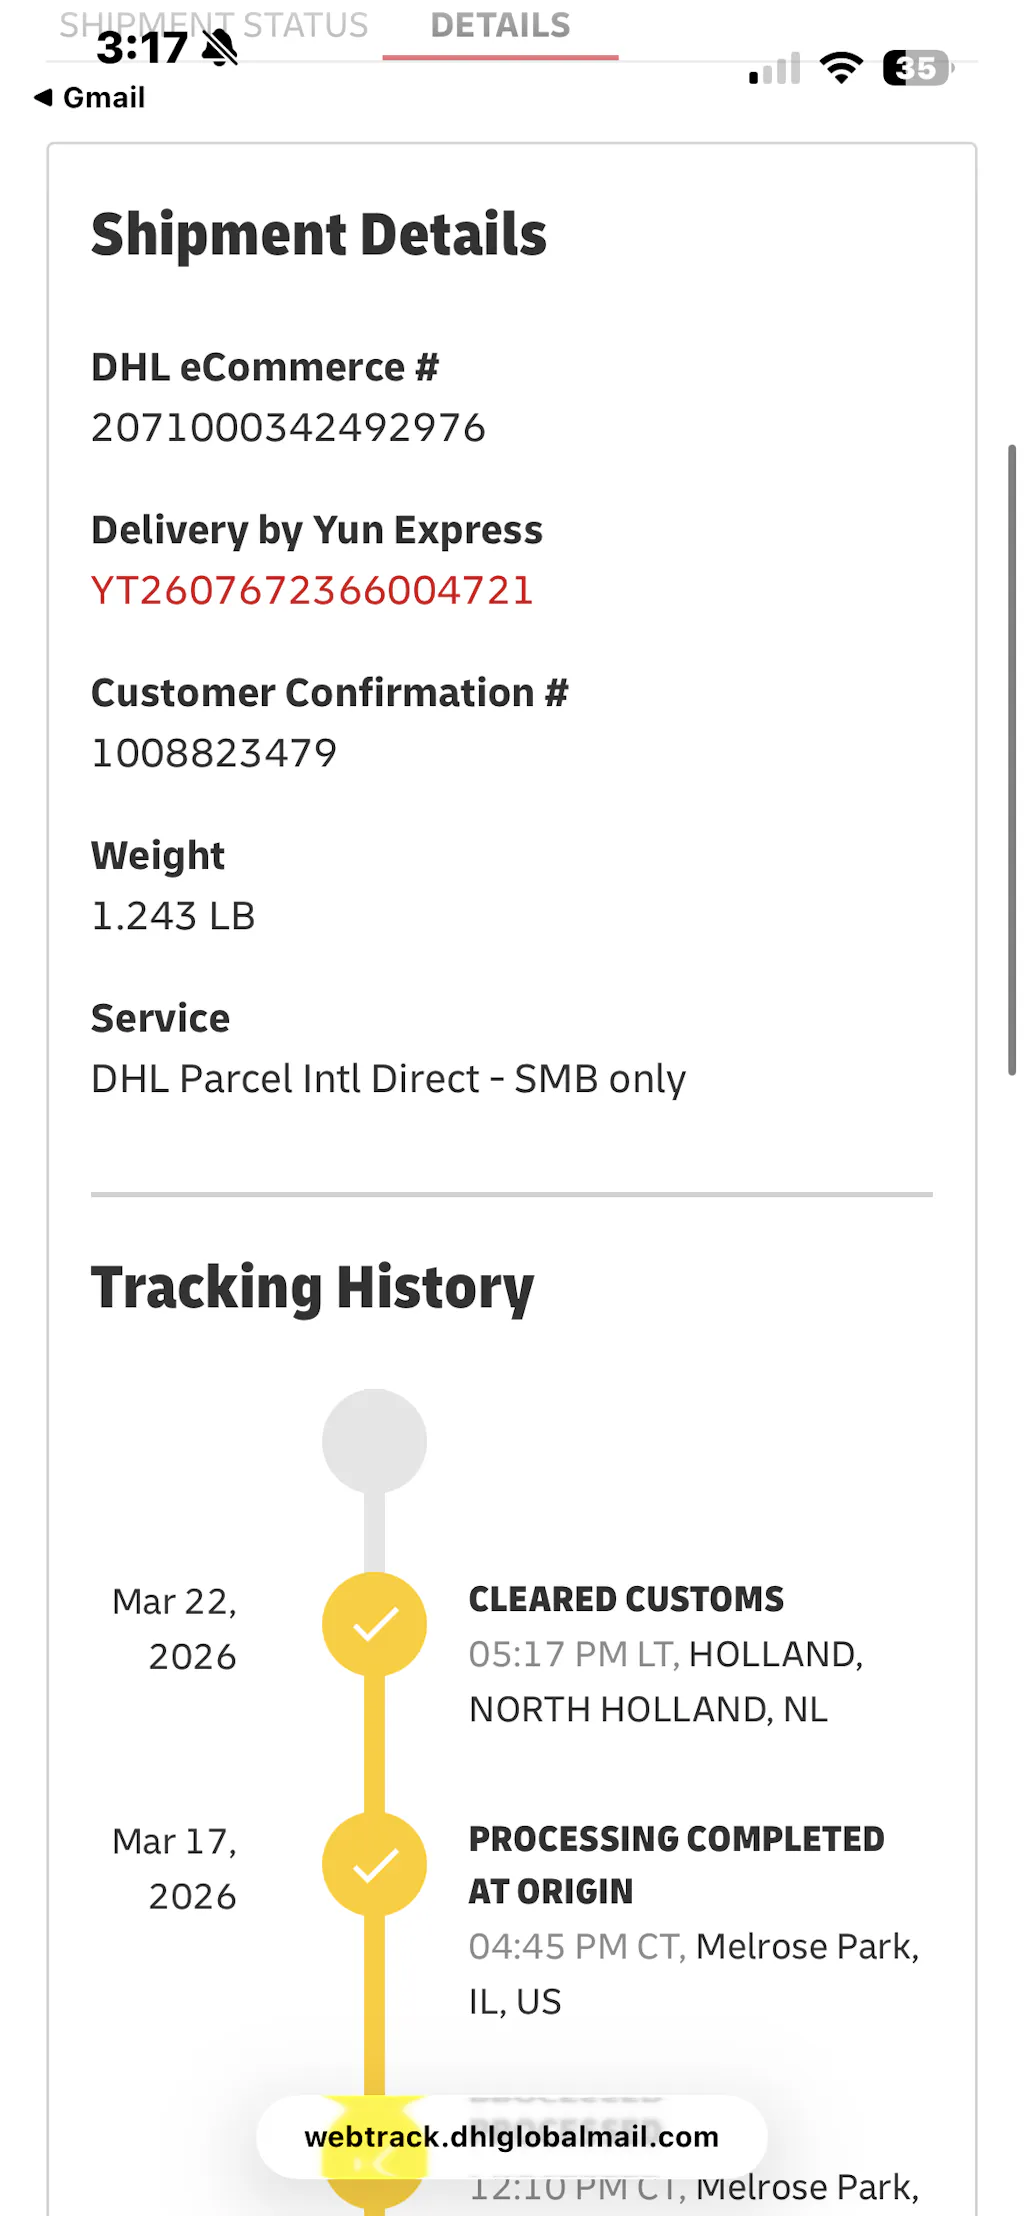Tap the Customer Confirmation number 1008823479

214,753
